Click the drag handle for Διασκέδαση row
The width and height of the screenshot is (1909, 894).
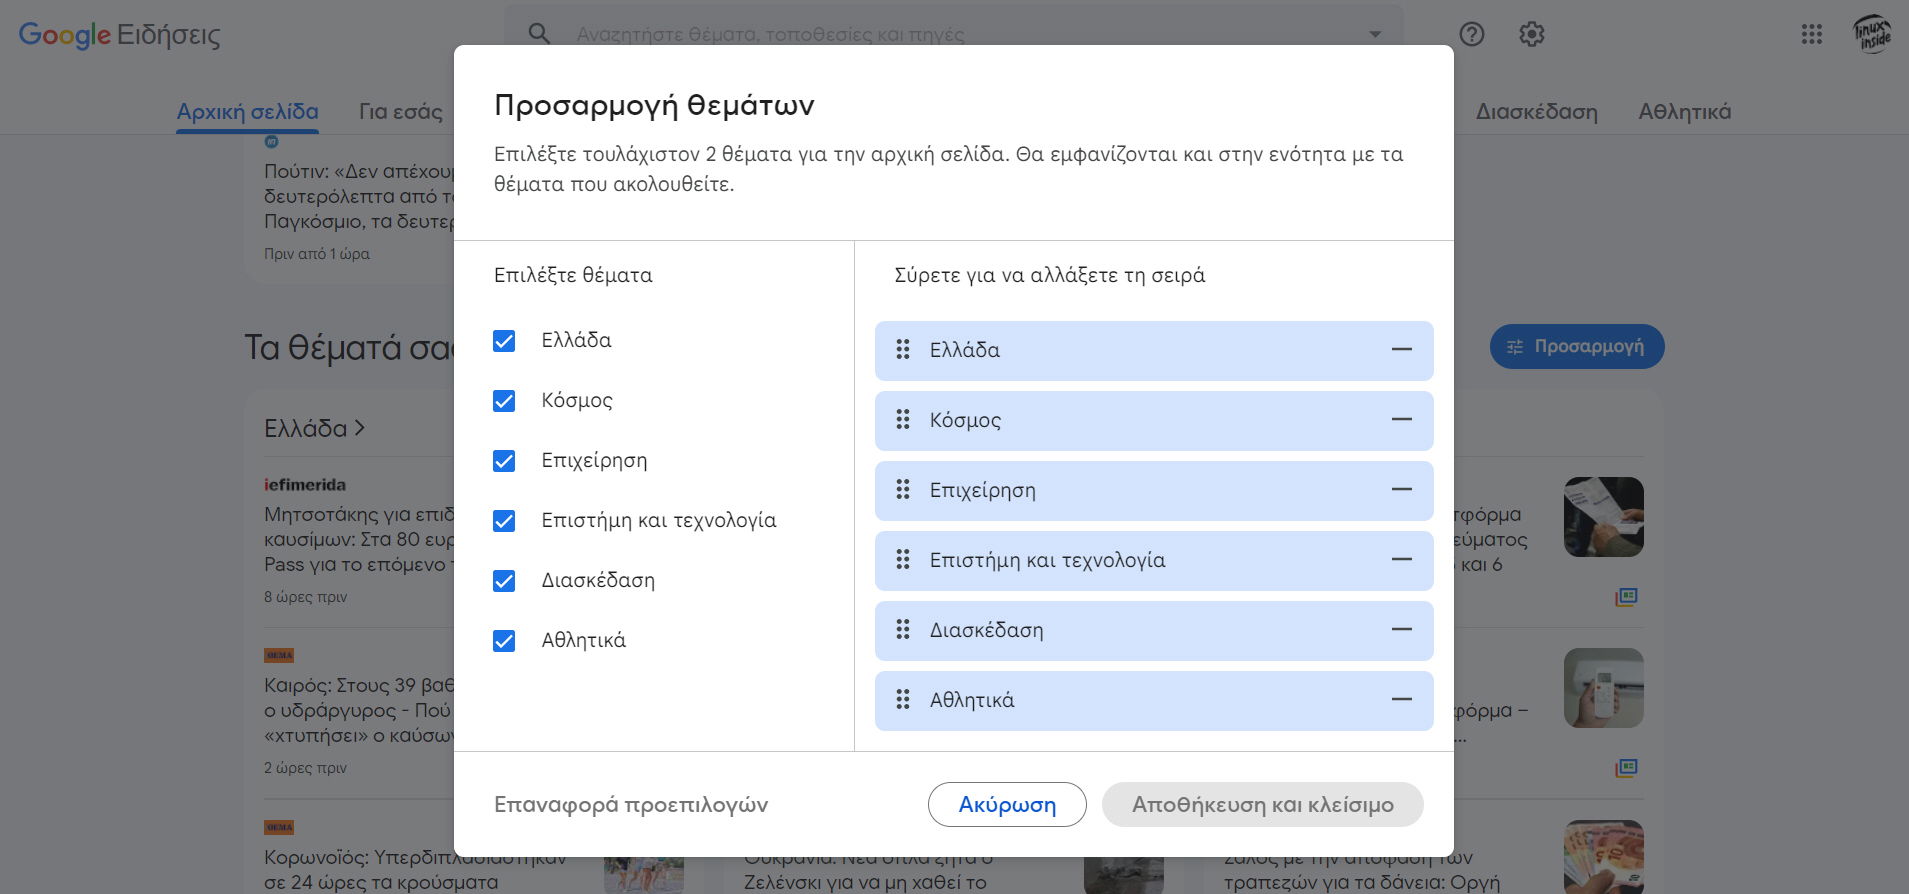[903, 629]
